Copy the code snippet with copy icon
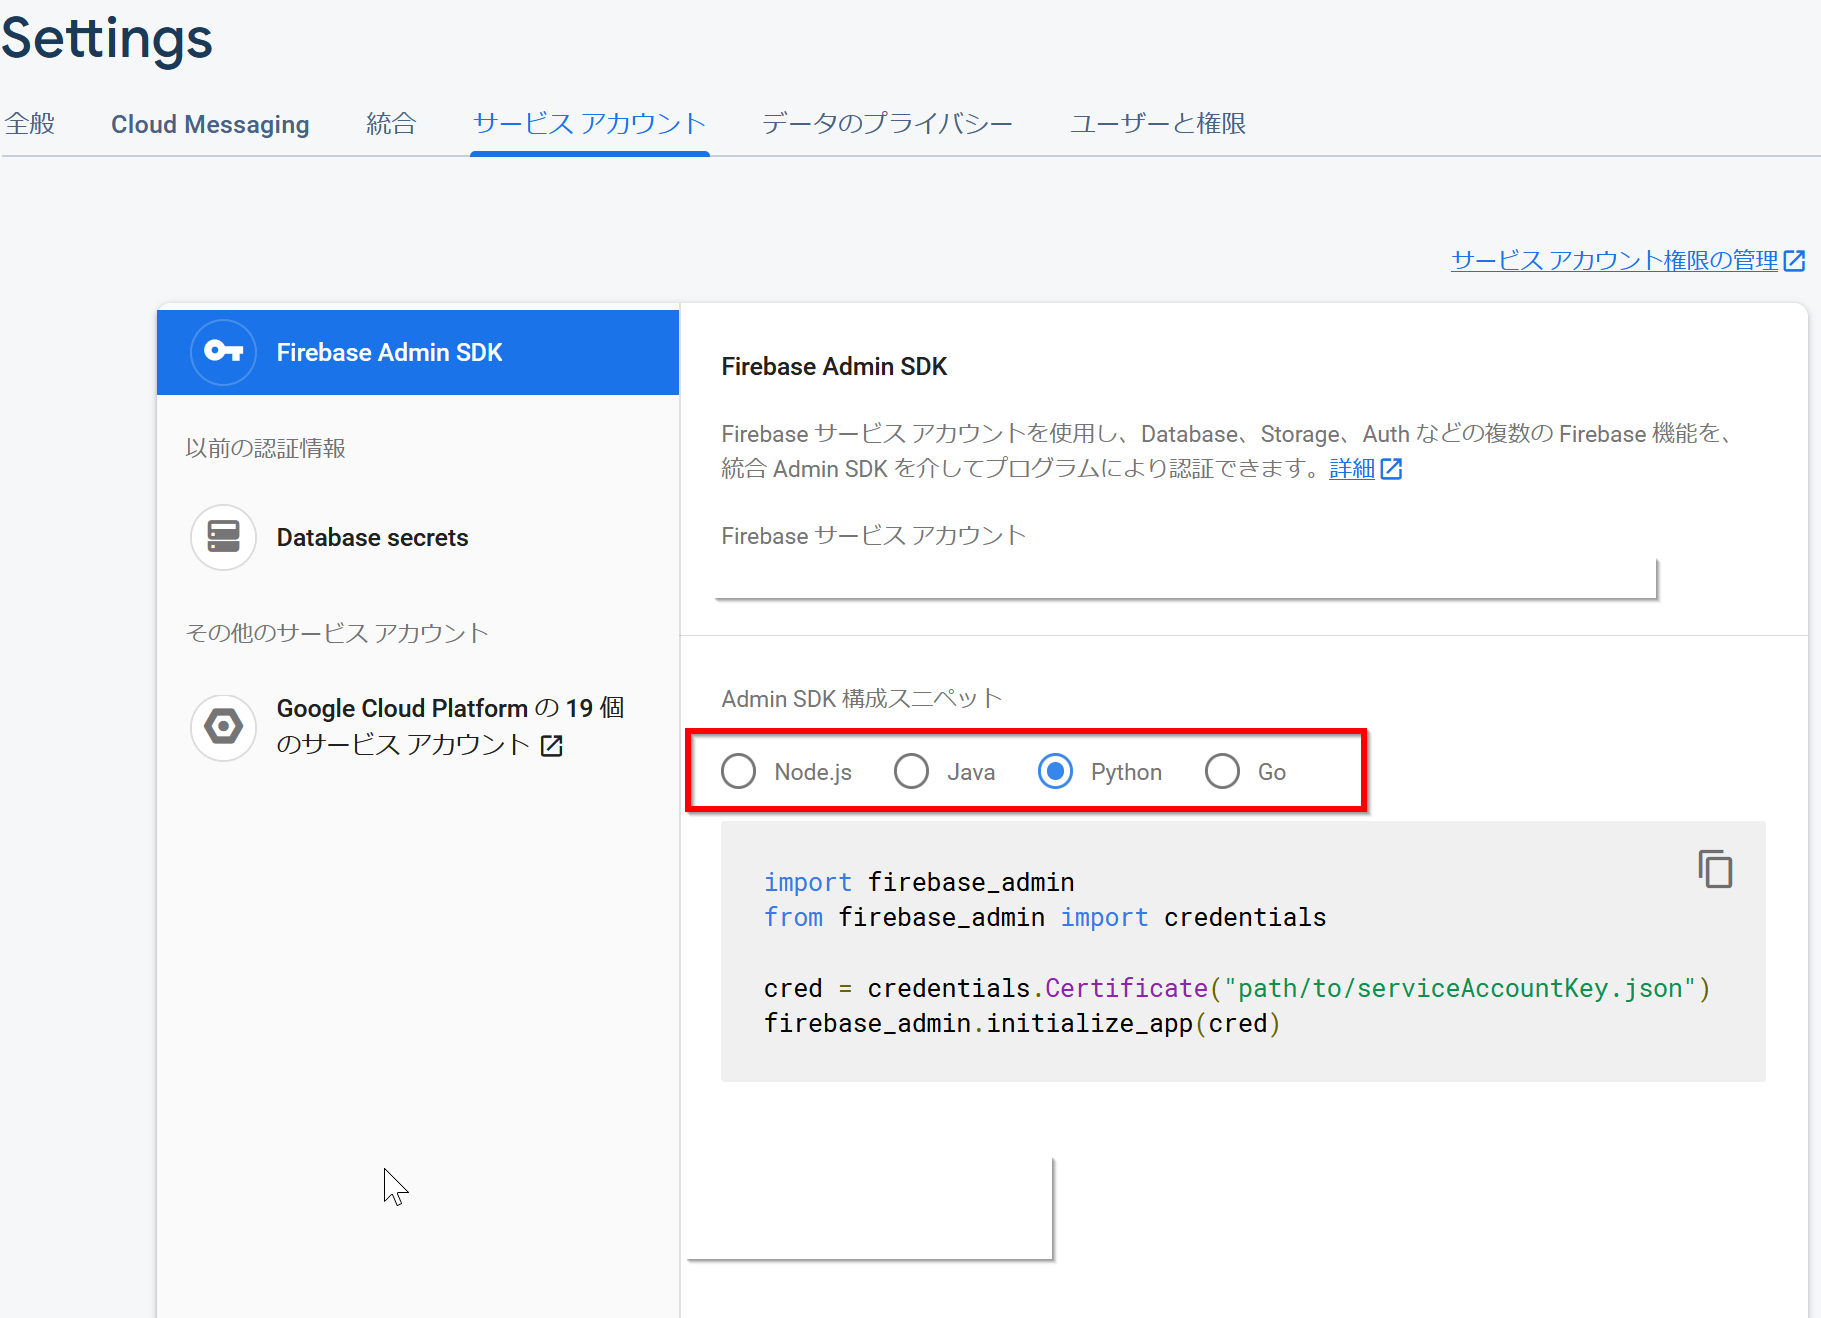The image size is (1821, 1318). coord(1714,869)
